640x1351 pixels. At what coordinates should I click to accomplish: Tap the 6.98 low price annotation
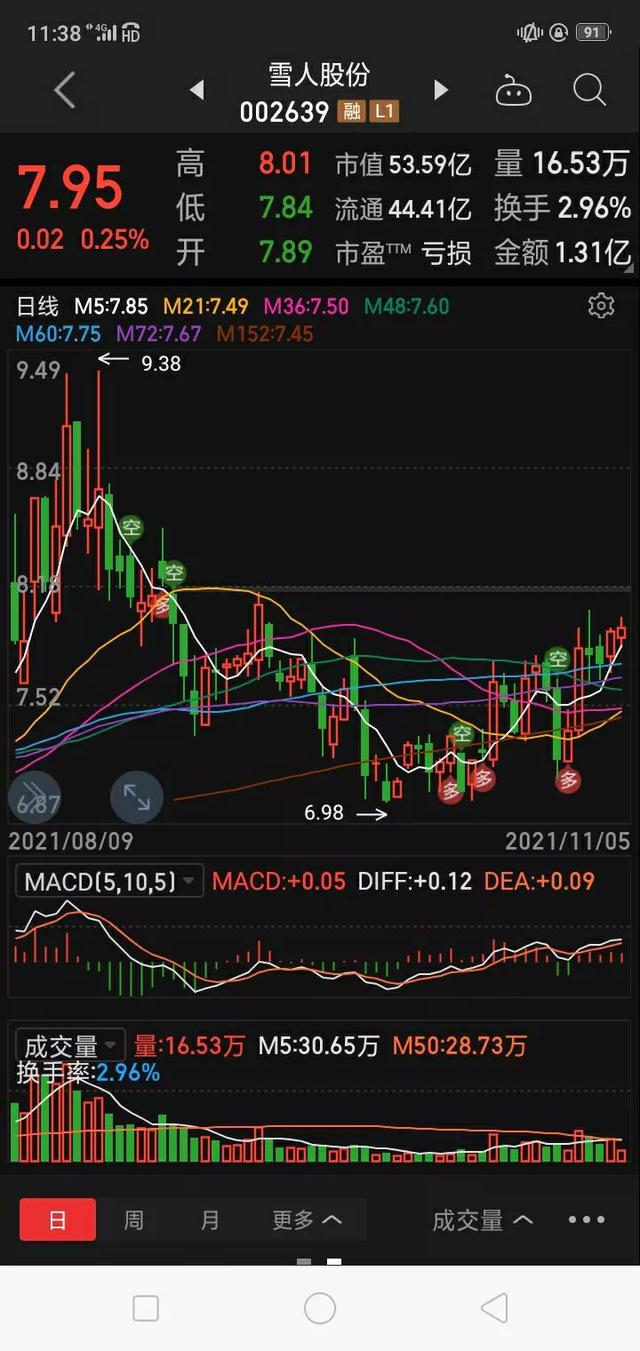[324, 813]
